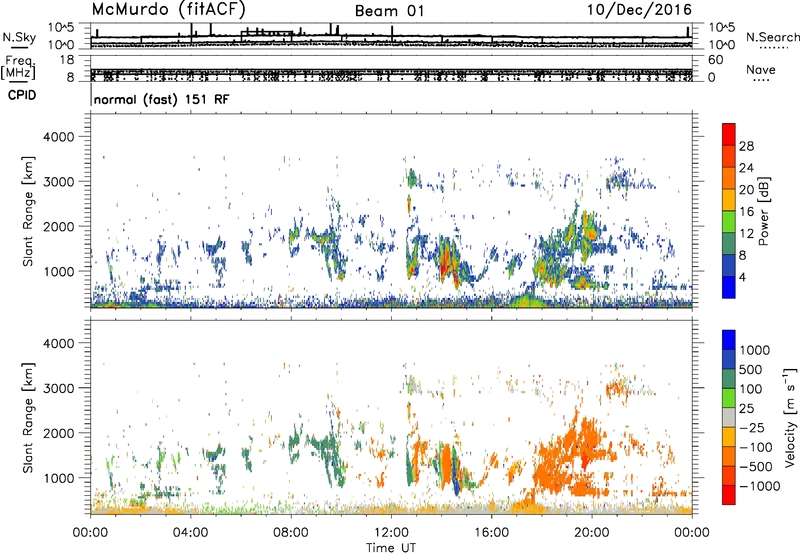Click the '16:00' time tick label
Viewport: 800px width, 554px height.
click(492, 533)
